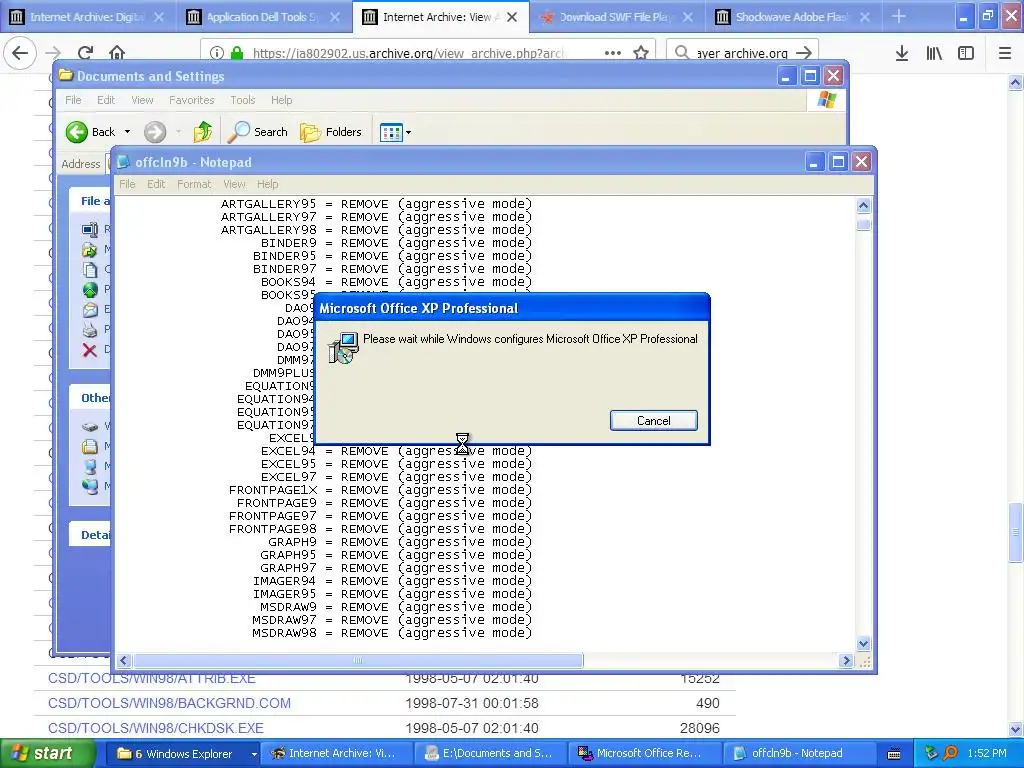Switch to Internet Archive: Digital Library tab
Screen dimensions: 1024x768
[x=87, y=17]
